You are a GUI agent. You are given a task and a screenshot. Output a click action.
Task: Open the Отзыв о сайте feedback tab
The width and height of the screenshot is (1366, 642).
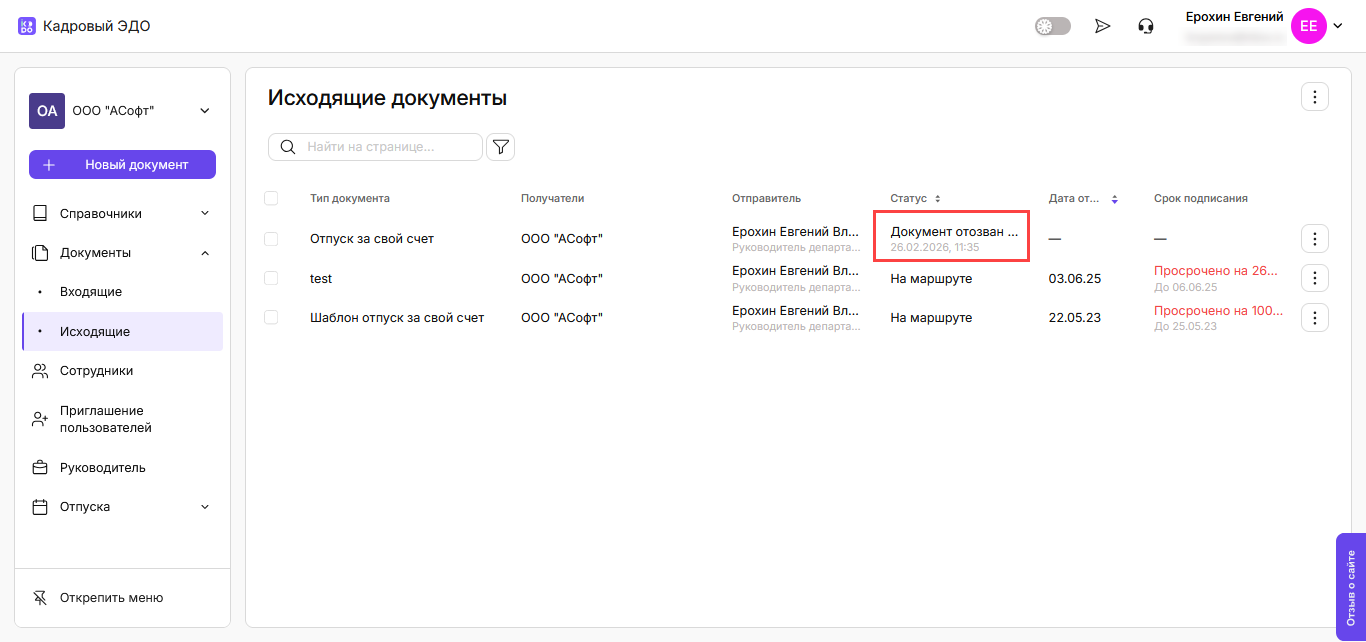(x=1350, y=587)
